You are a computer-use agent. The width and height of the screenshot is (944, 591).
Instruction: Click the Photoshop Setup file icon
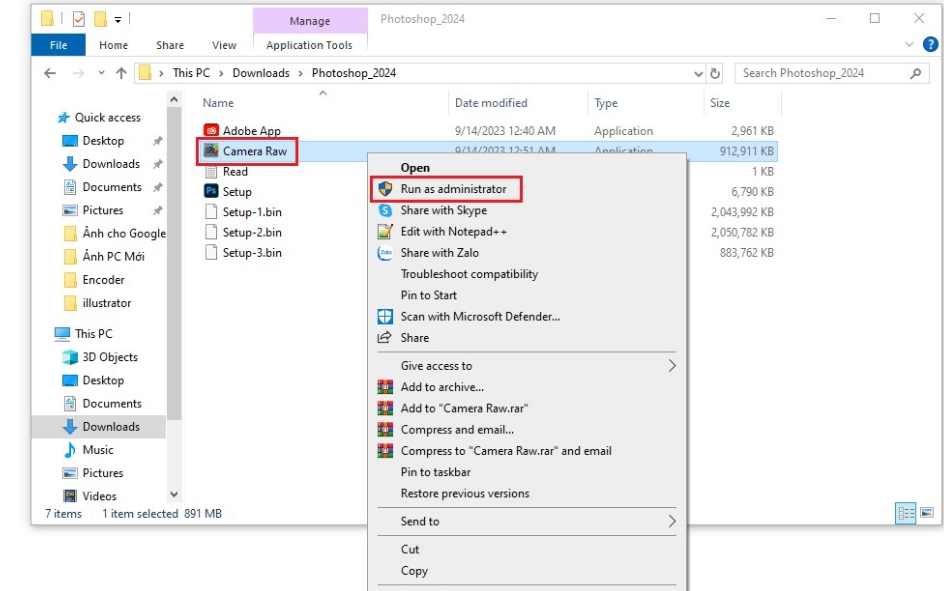[x=211, y=192]
